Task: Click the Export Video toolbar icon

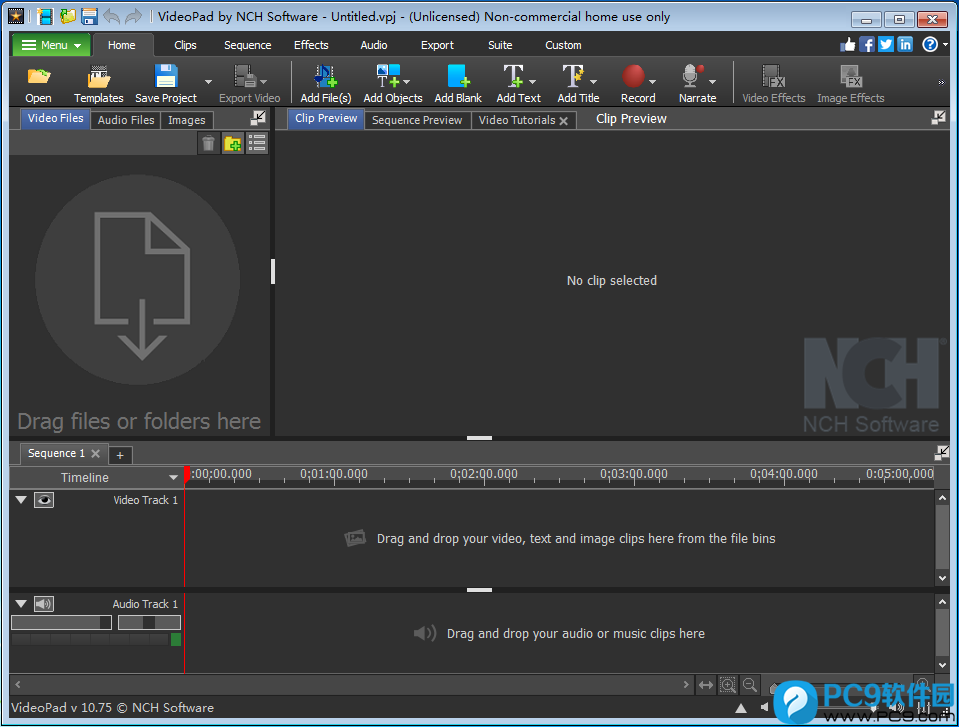Action: [246, 77]
